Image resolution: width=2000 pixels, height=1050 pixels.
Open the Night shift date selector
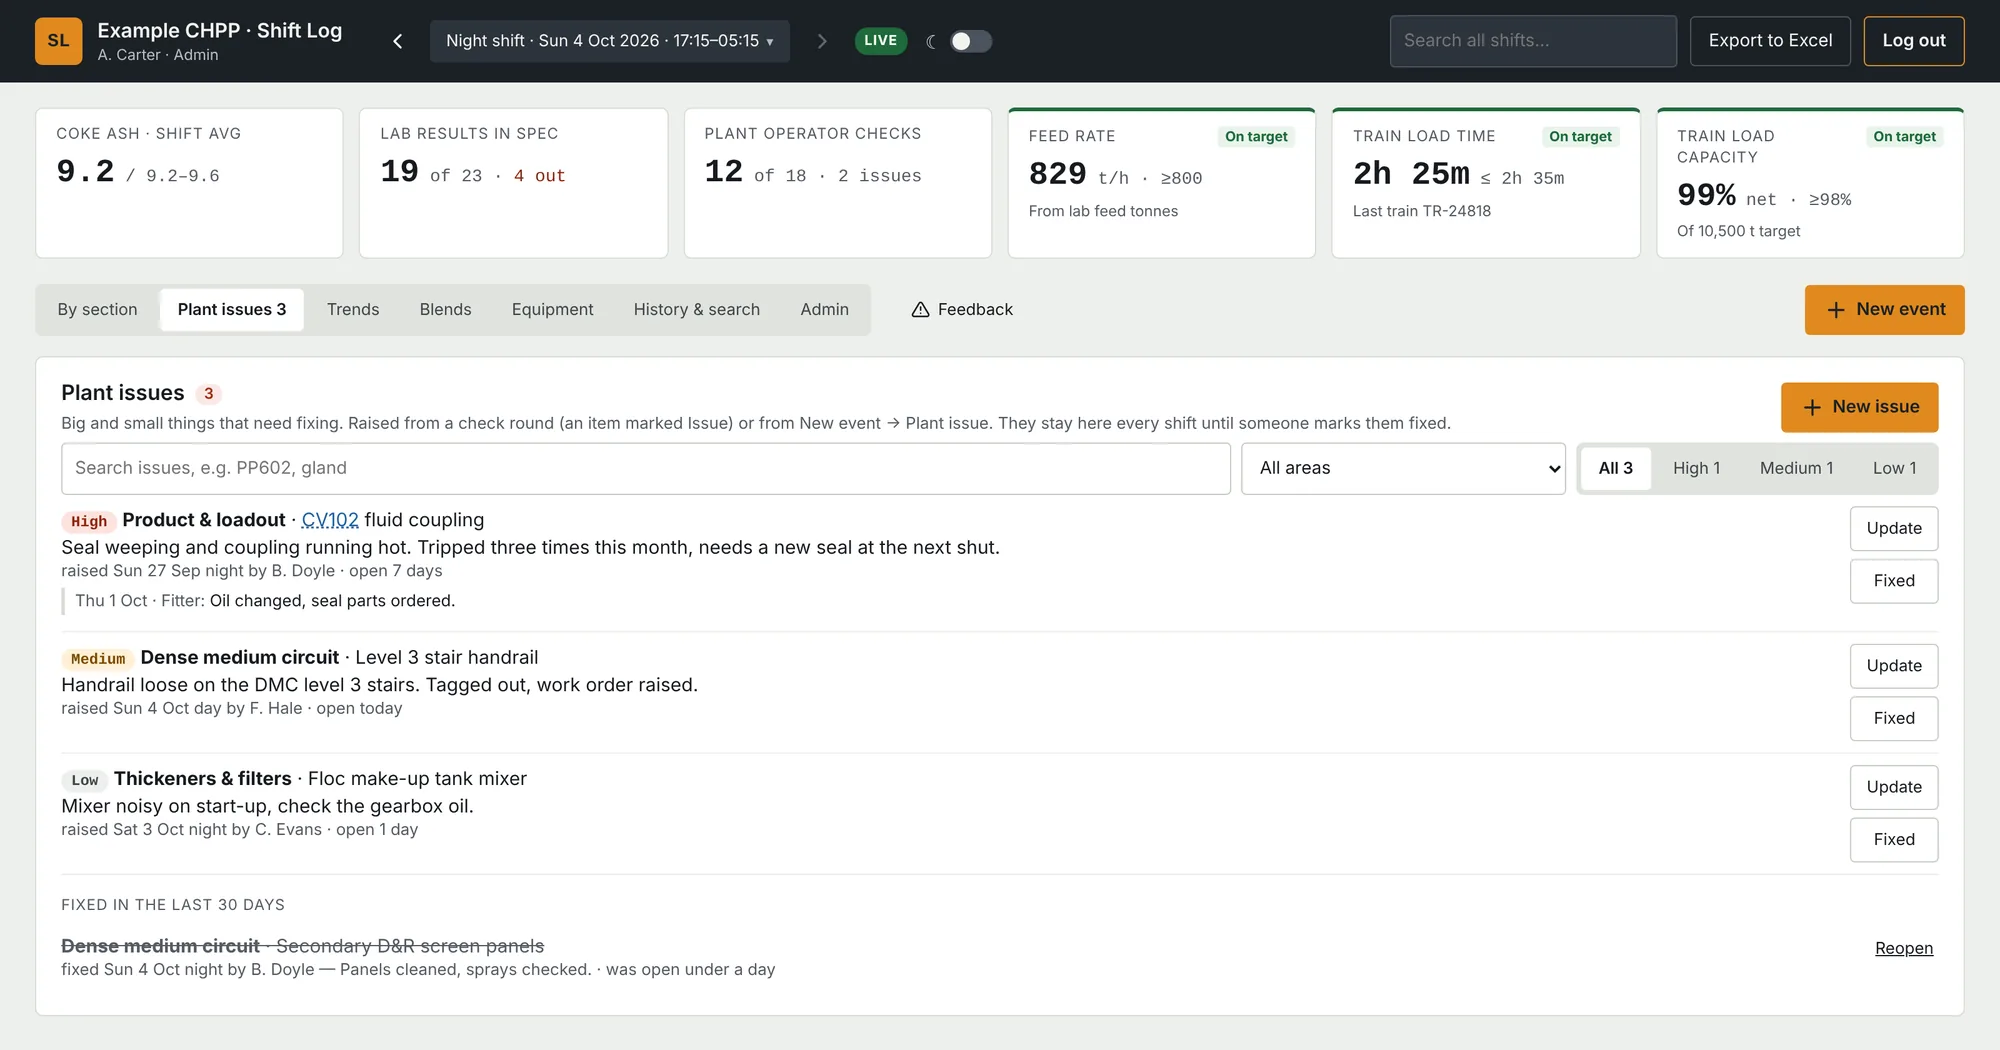click(610, 41)
